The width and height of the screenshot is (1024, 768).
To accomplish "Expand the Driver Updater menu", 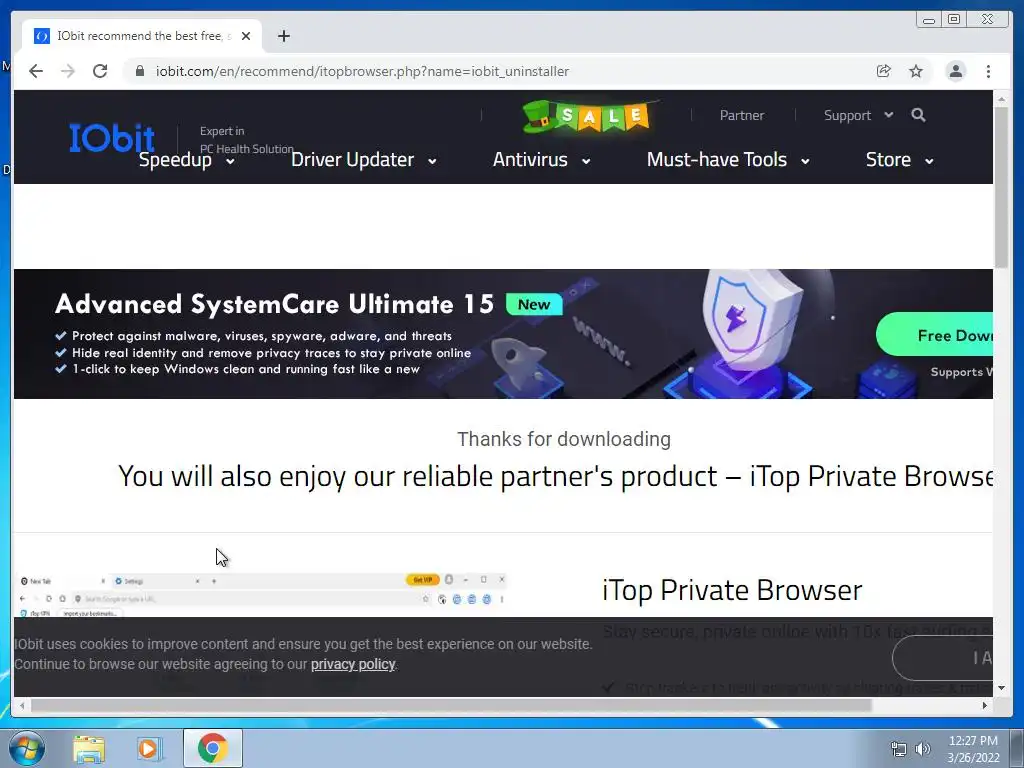I will [364, 160].
